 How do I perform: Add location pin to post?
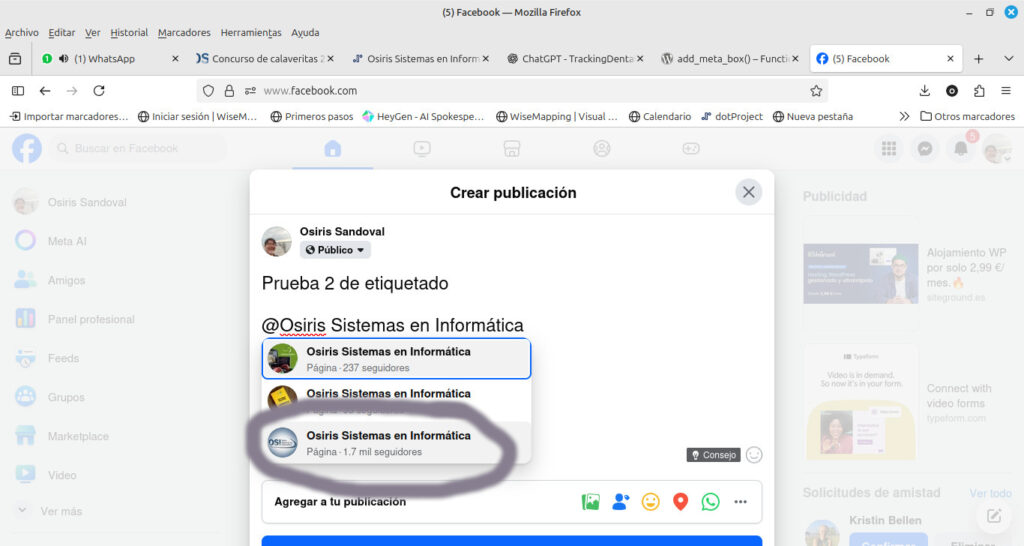pyautogui.click(x=680, y=502)
